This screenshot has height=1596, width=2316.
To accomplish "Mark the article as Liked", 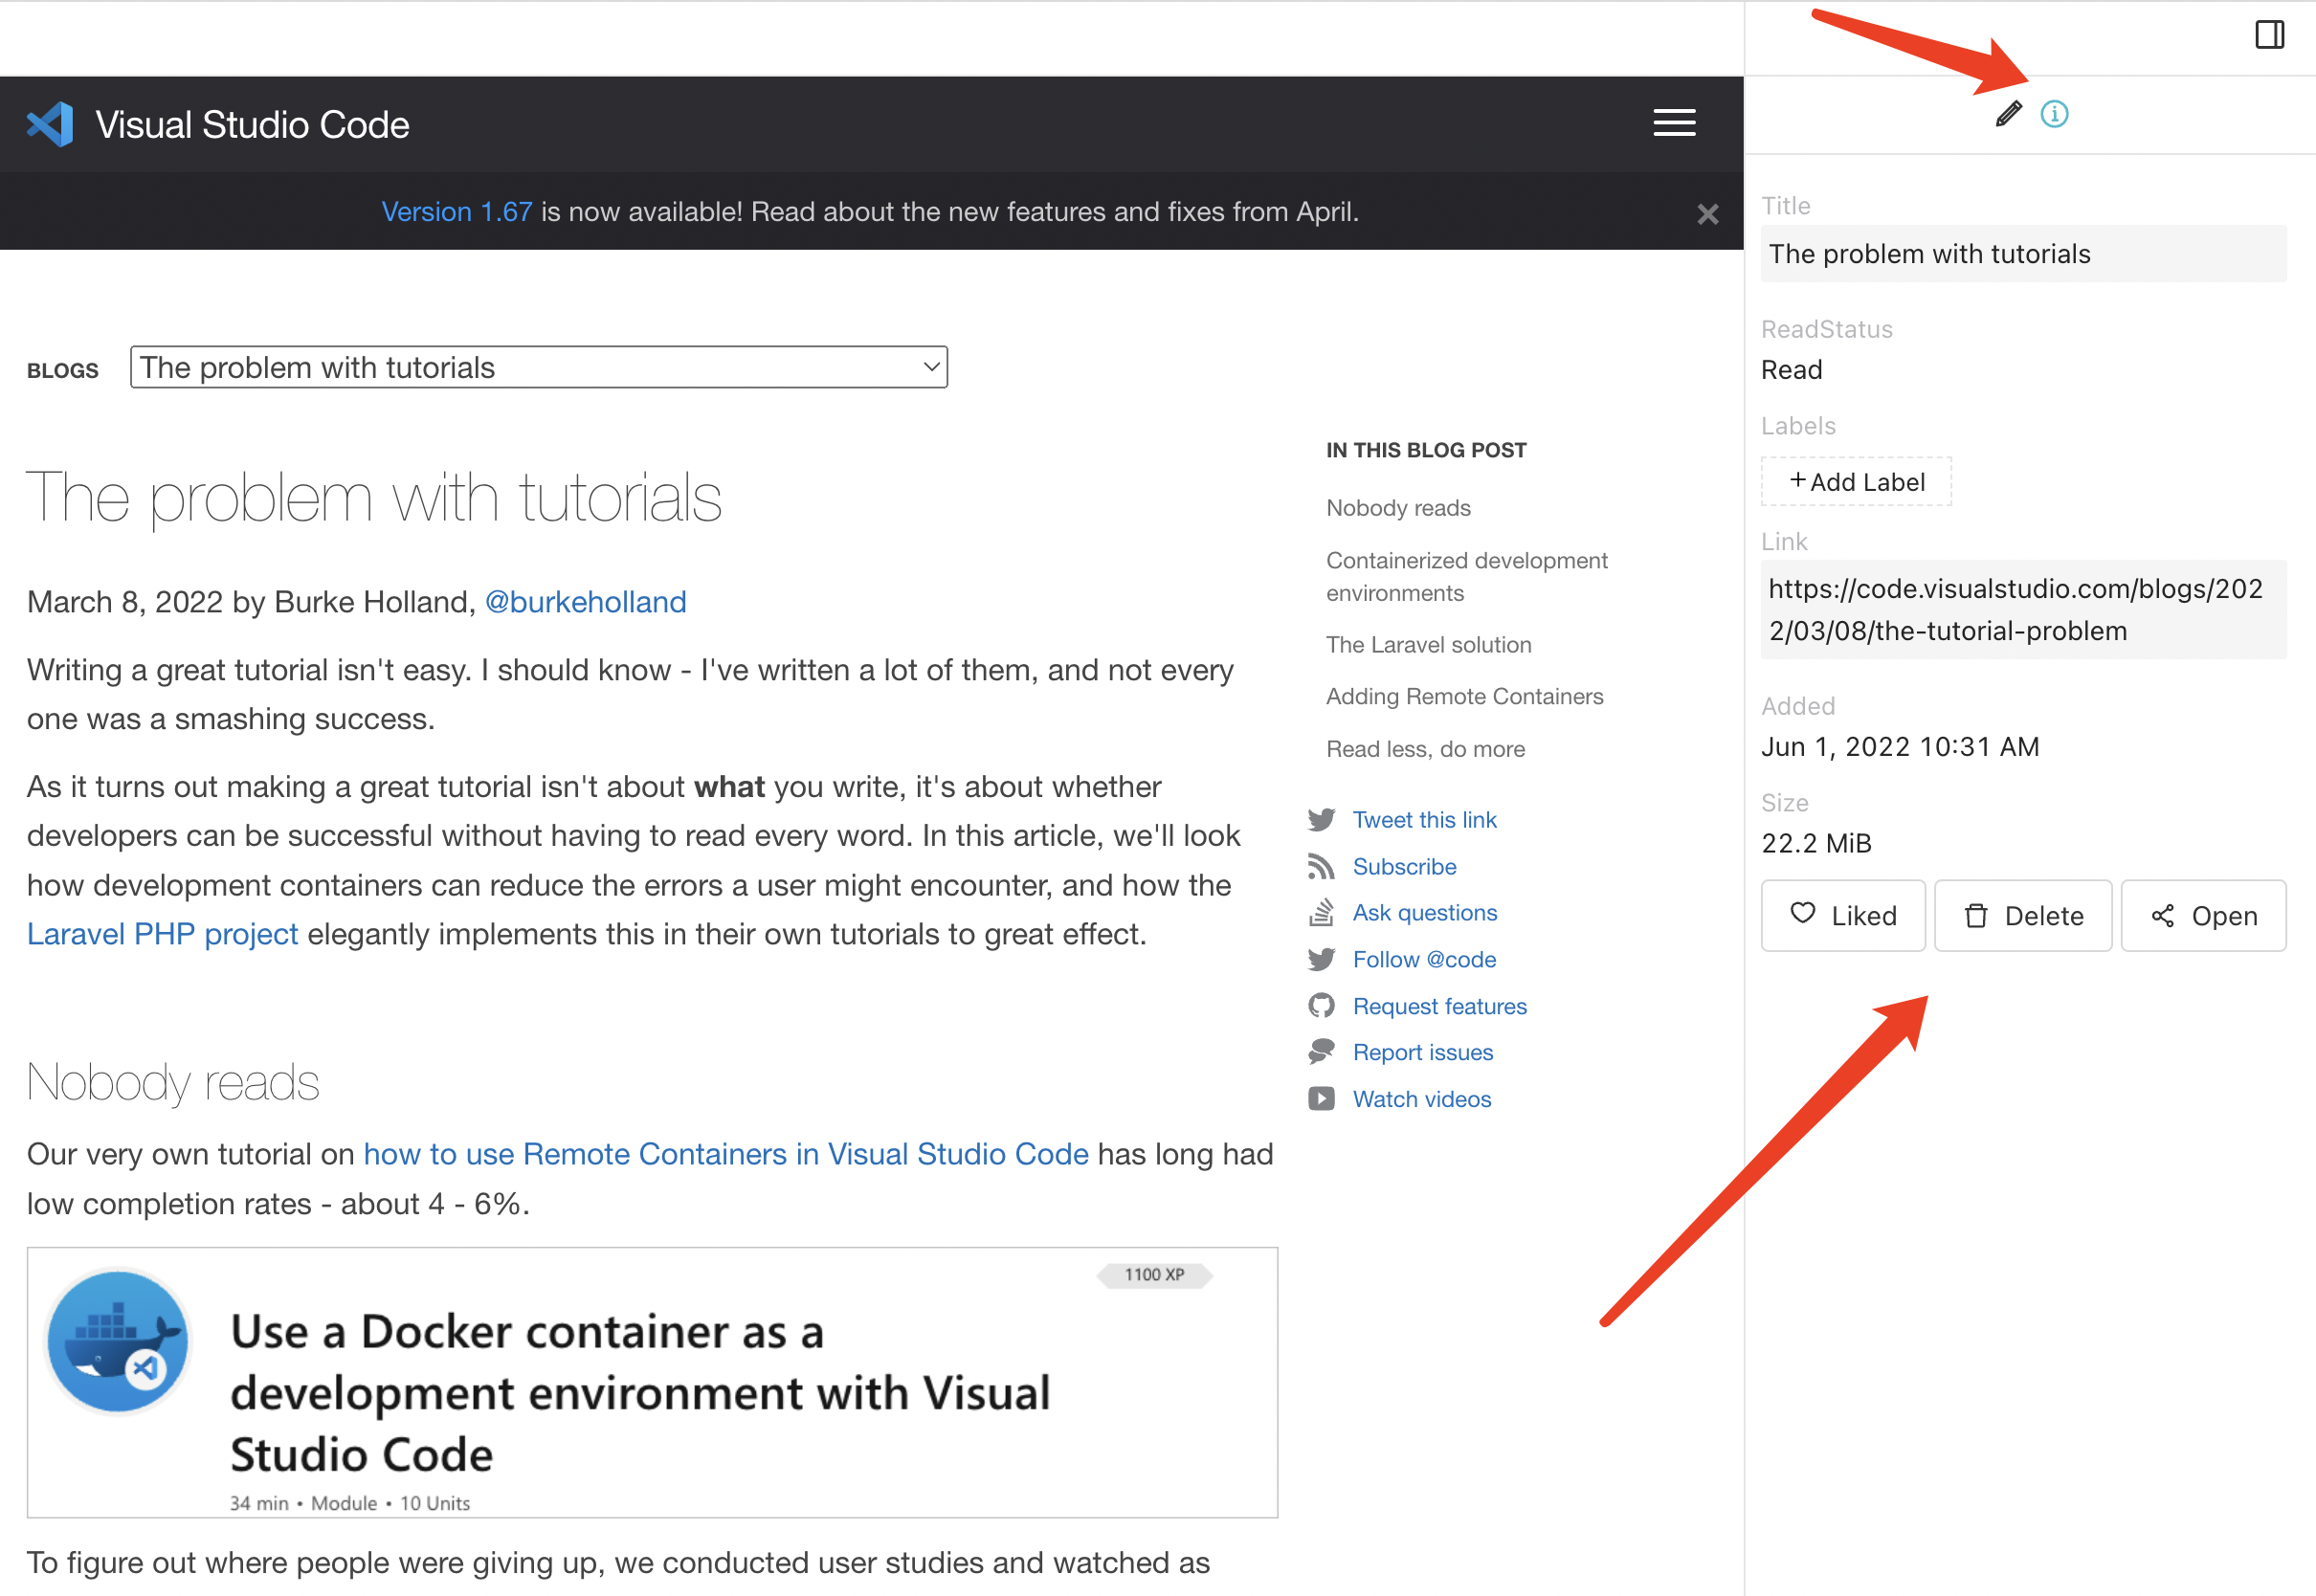I will tap(1842, 915).
